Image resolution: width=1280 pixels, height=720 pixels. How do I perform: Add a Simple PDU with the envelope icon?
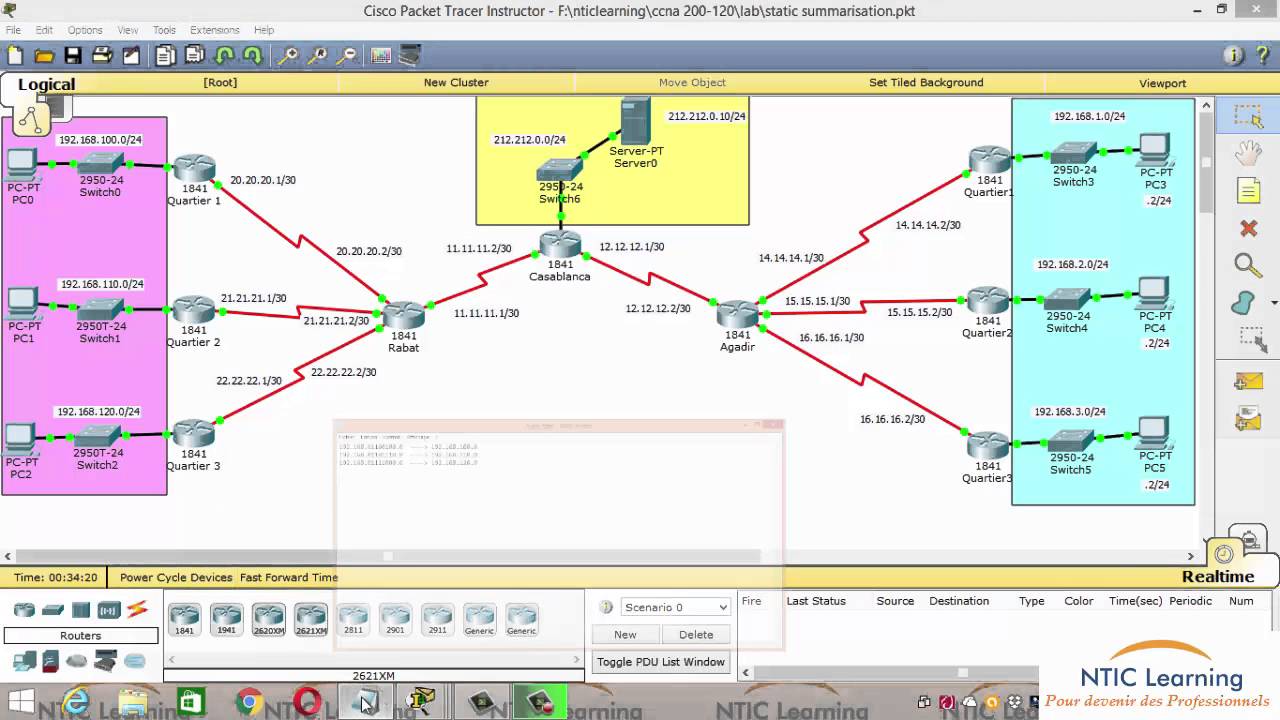coord(1248,381)
